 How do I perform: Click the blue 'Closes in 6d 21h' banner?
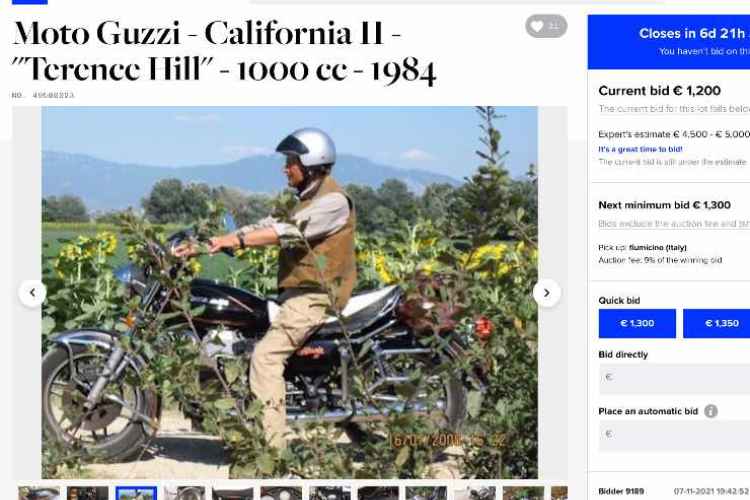[669, 42]
